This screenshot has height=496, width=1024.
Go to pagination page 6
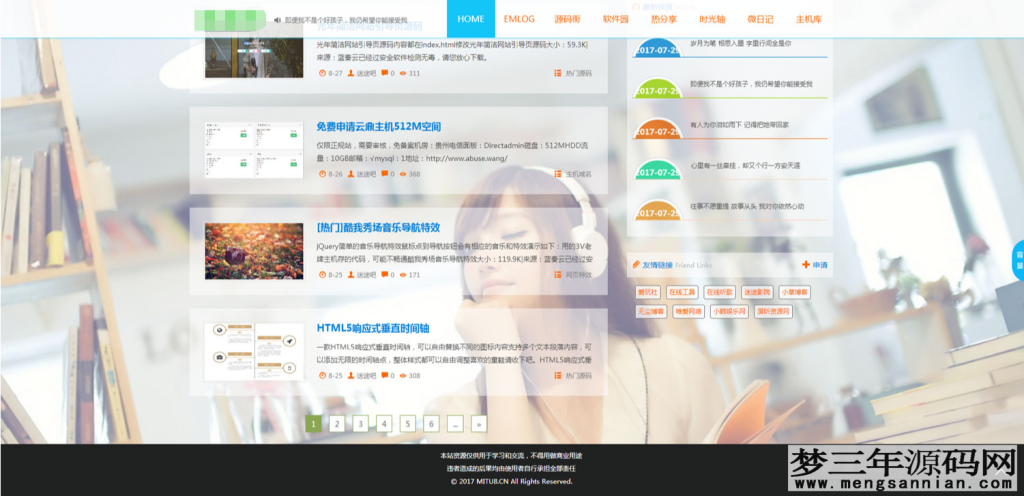point(431,424)
